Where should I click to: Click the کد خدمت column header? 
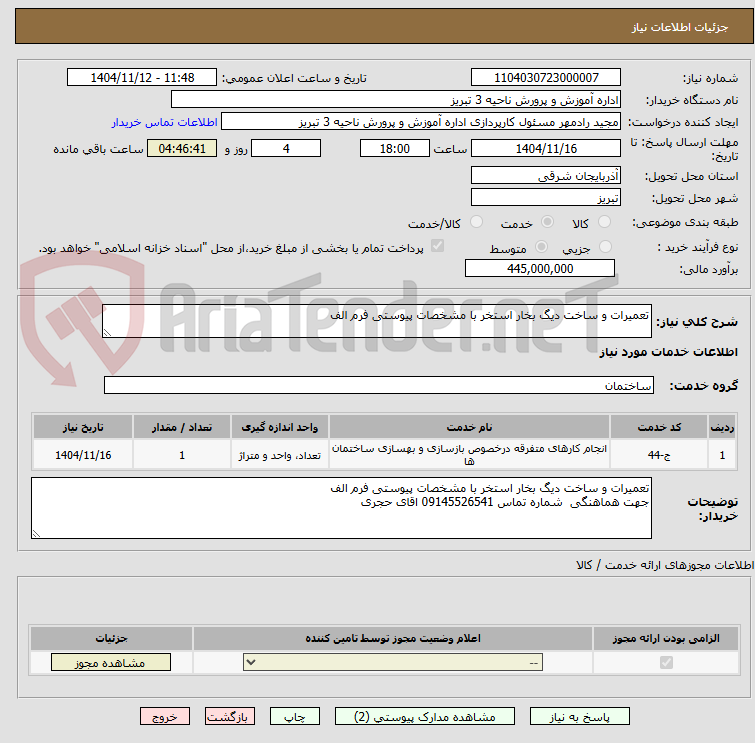(659, 427)
